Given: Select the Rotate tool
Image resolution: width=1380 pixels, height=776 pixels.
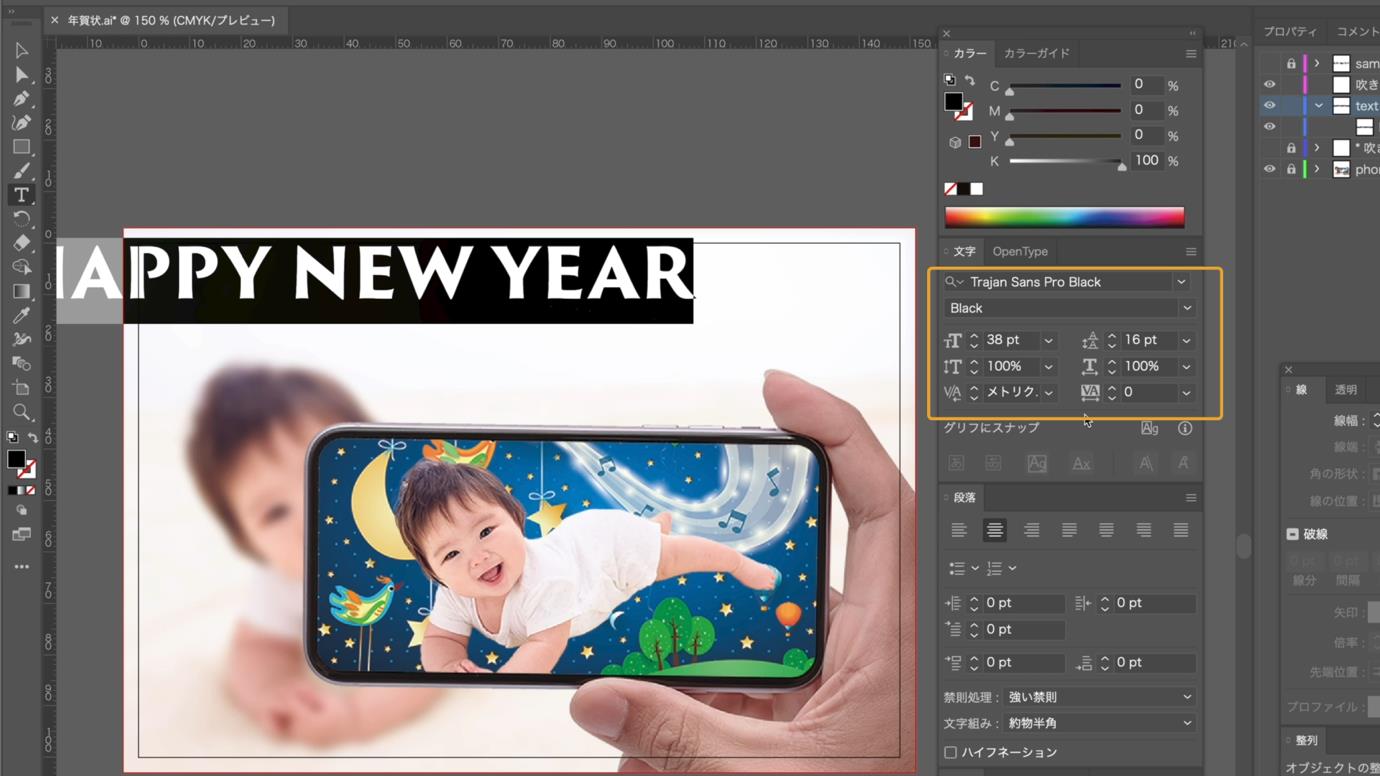Looking at the screenshot, I should pyautogui.click(x=21, y=219).
